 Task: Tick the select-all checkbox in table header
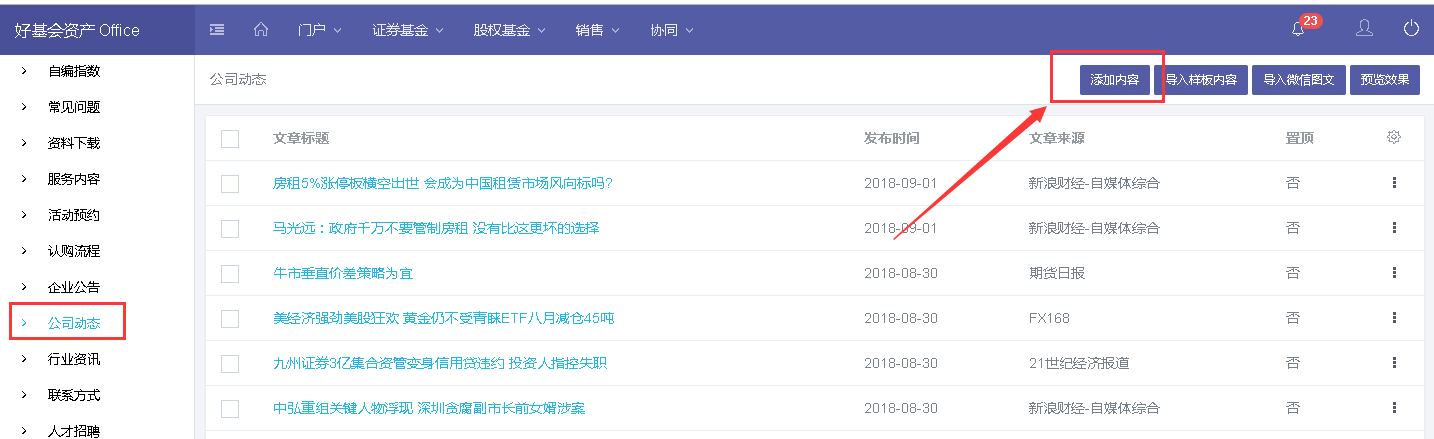[x=230, y=139]
